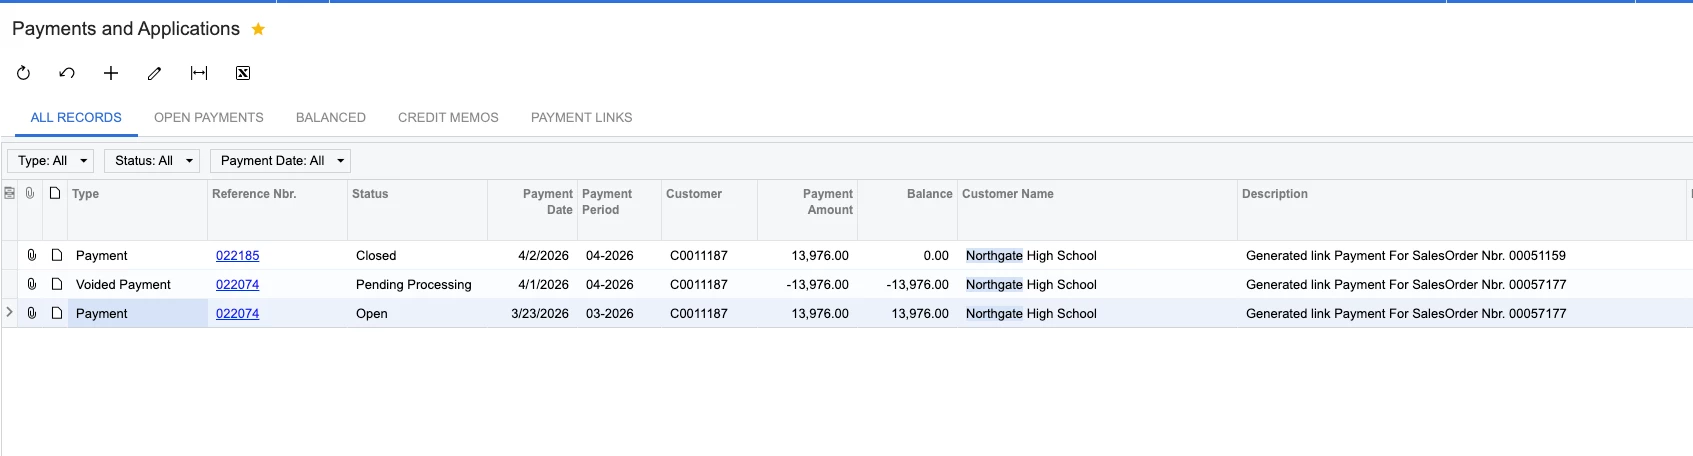Click the payment date 4/1/2026
The height and width of the screenshot is (456, 1693).
532,284
